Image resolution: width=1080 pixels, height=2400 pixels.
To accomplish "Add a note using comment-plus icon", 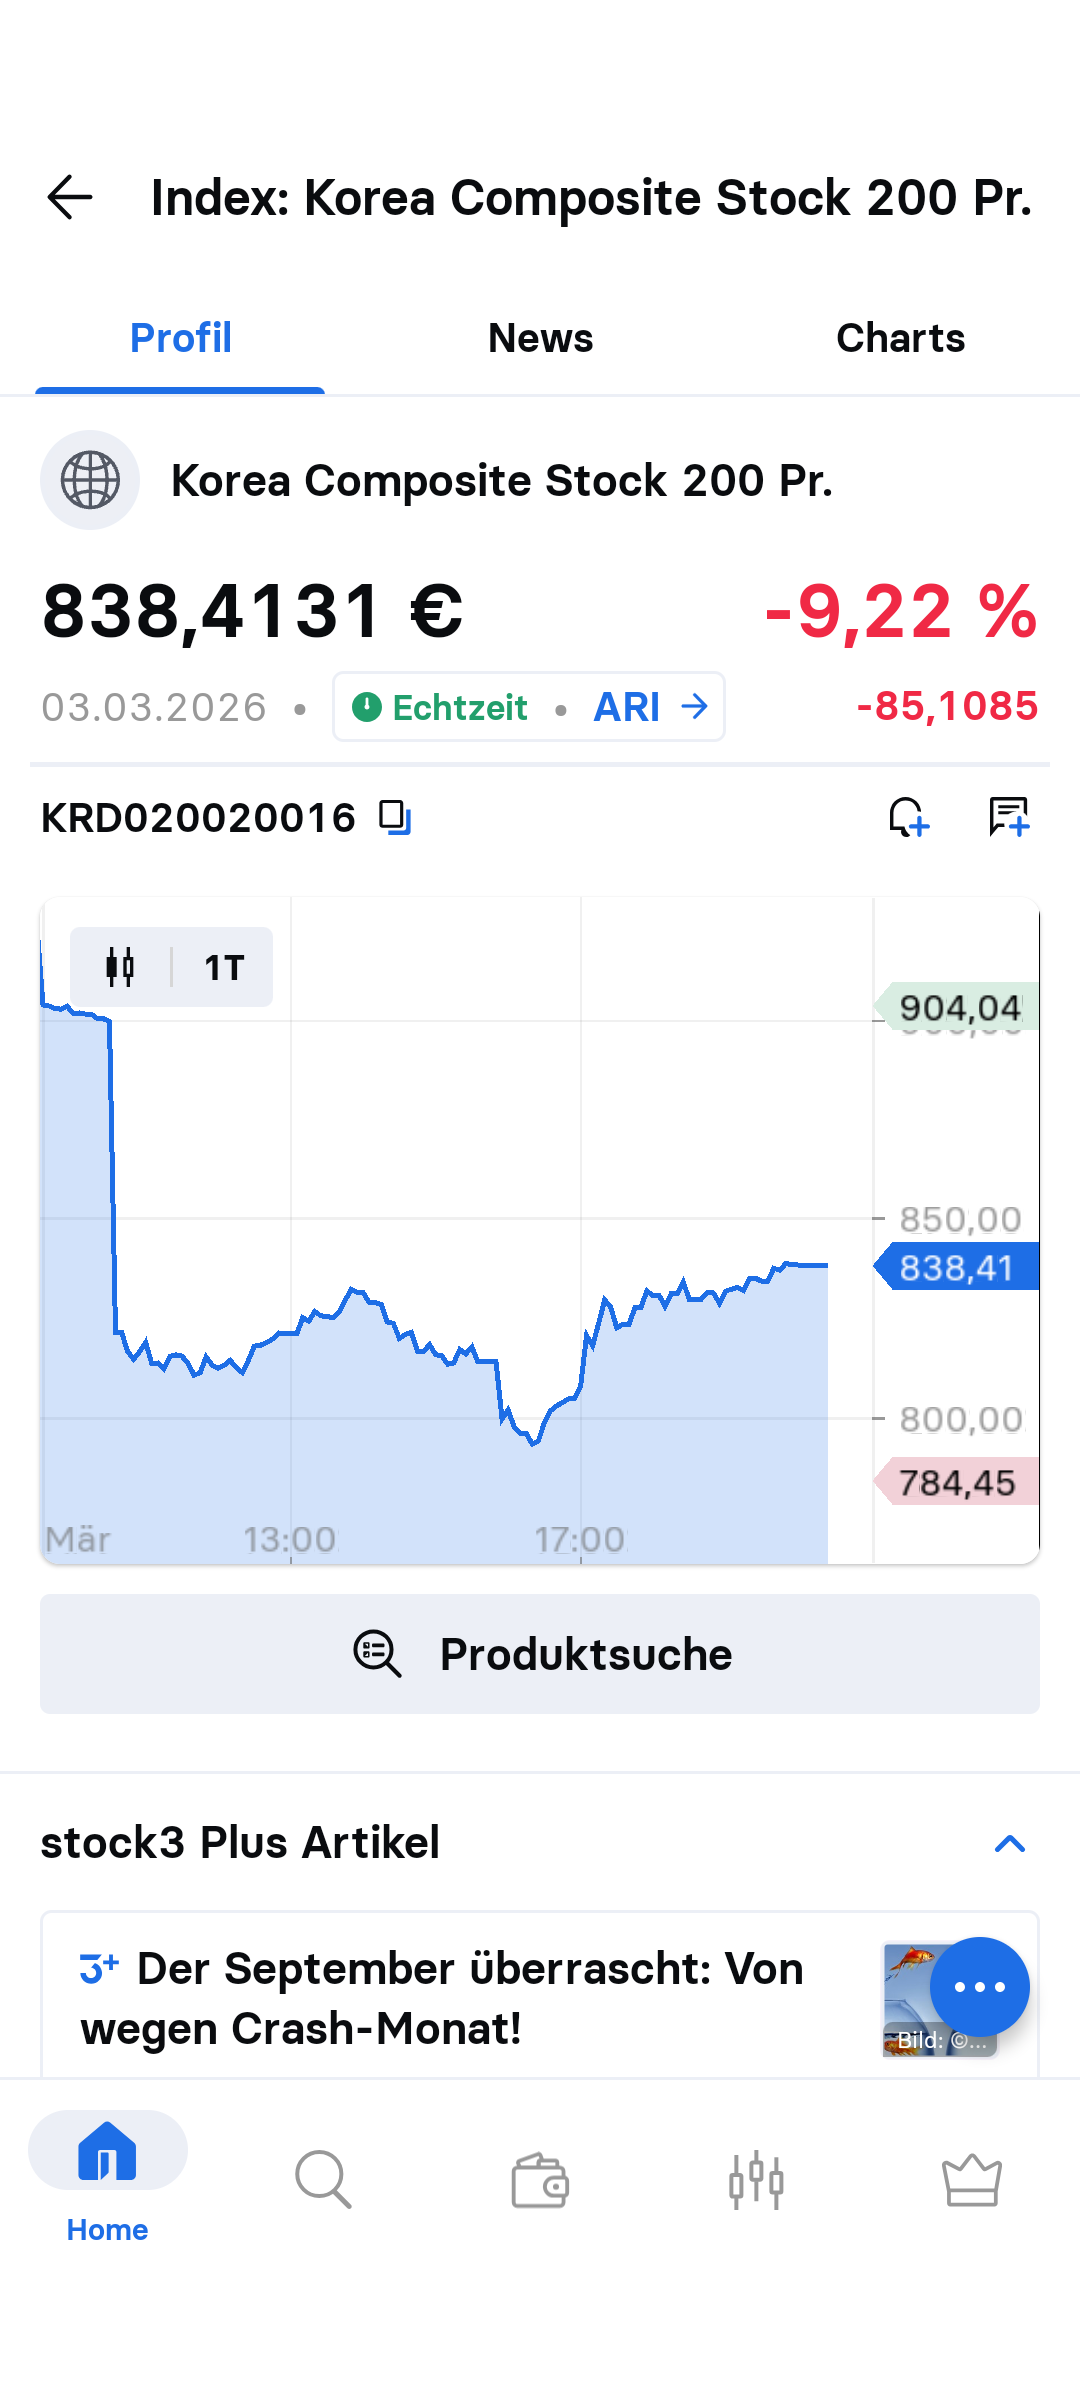I will 1009,817.
